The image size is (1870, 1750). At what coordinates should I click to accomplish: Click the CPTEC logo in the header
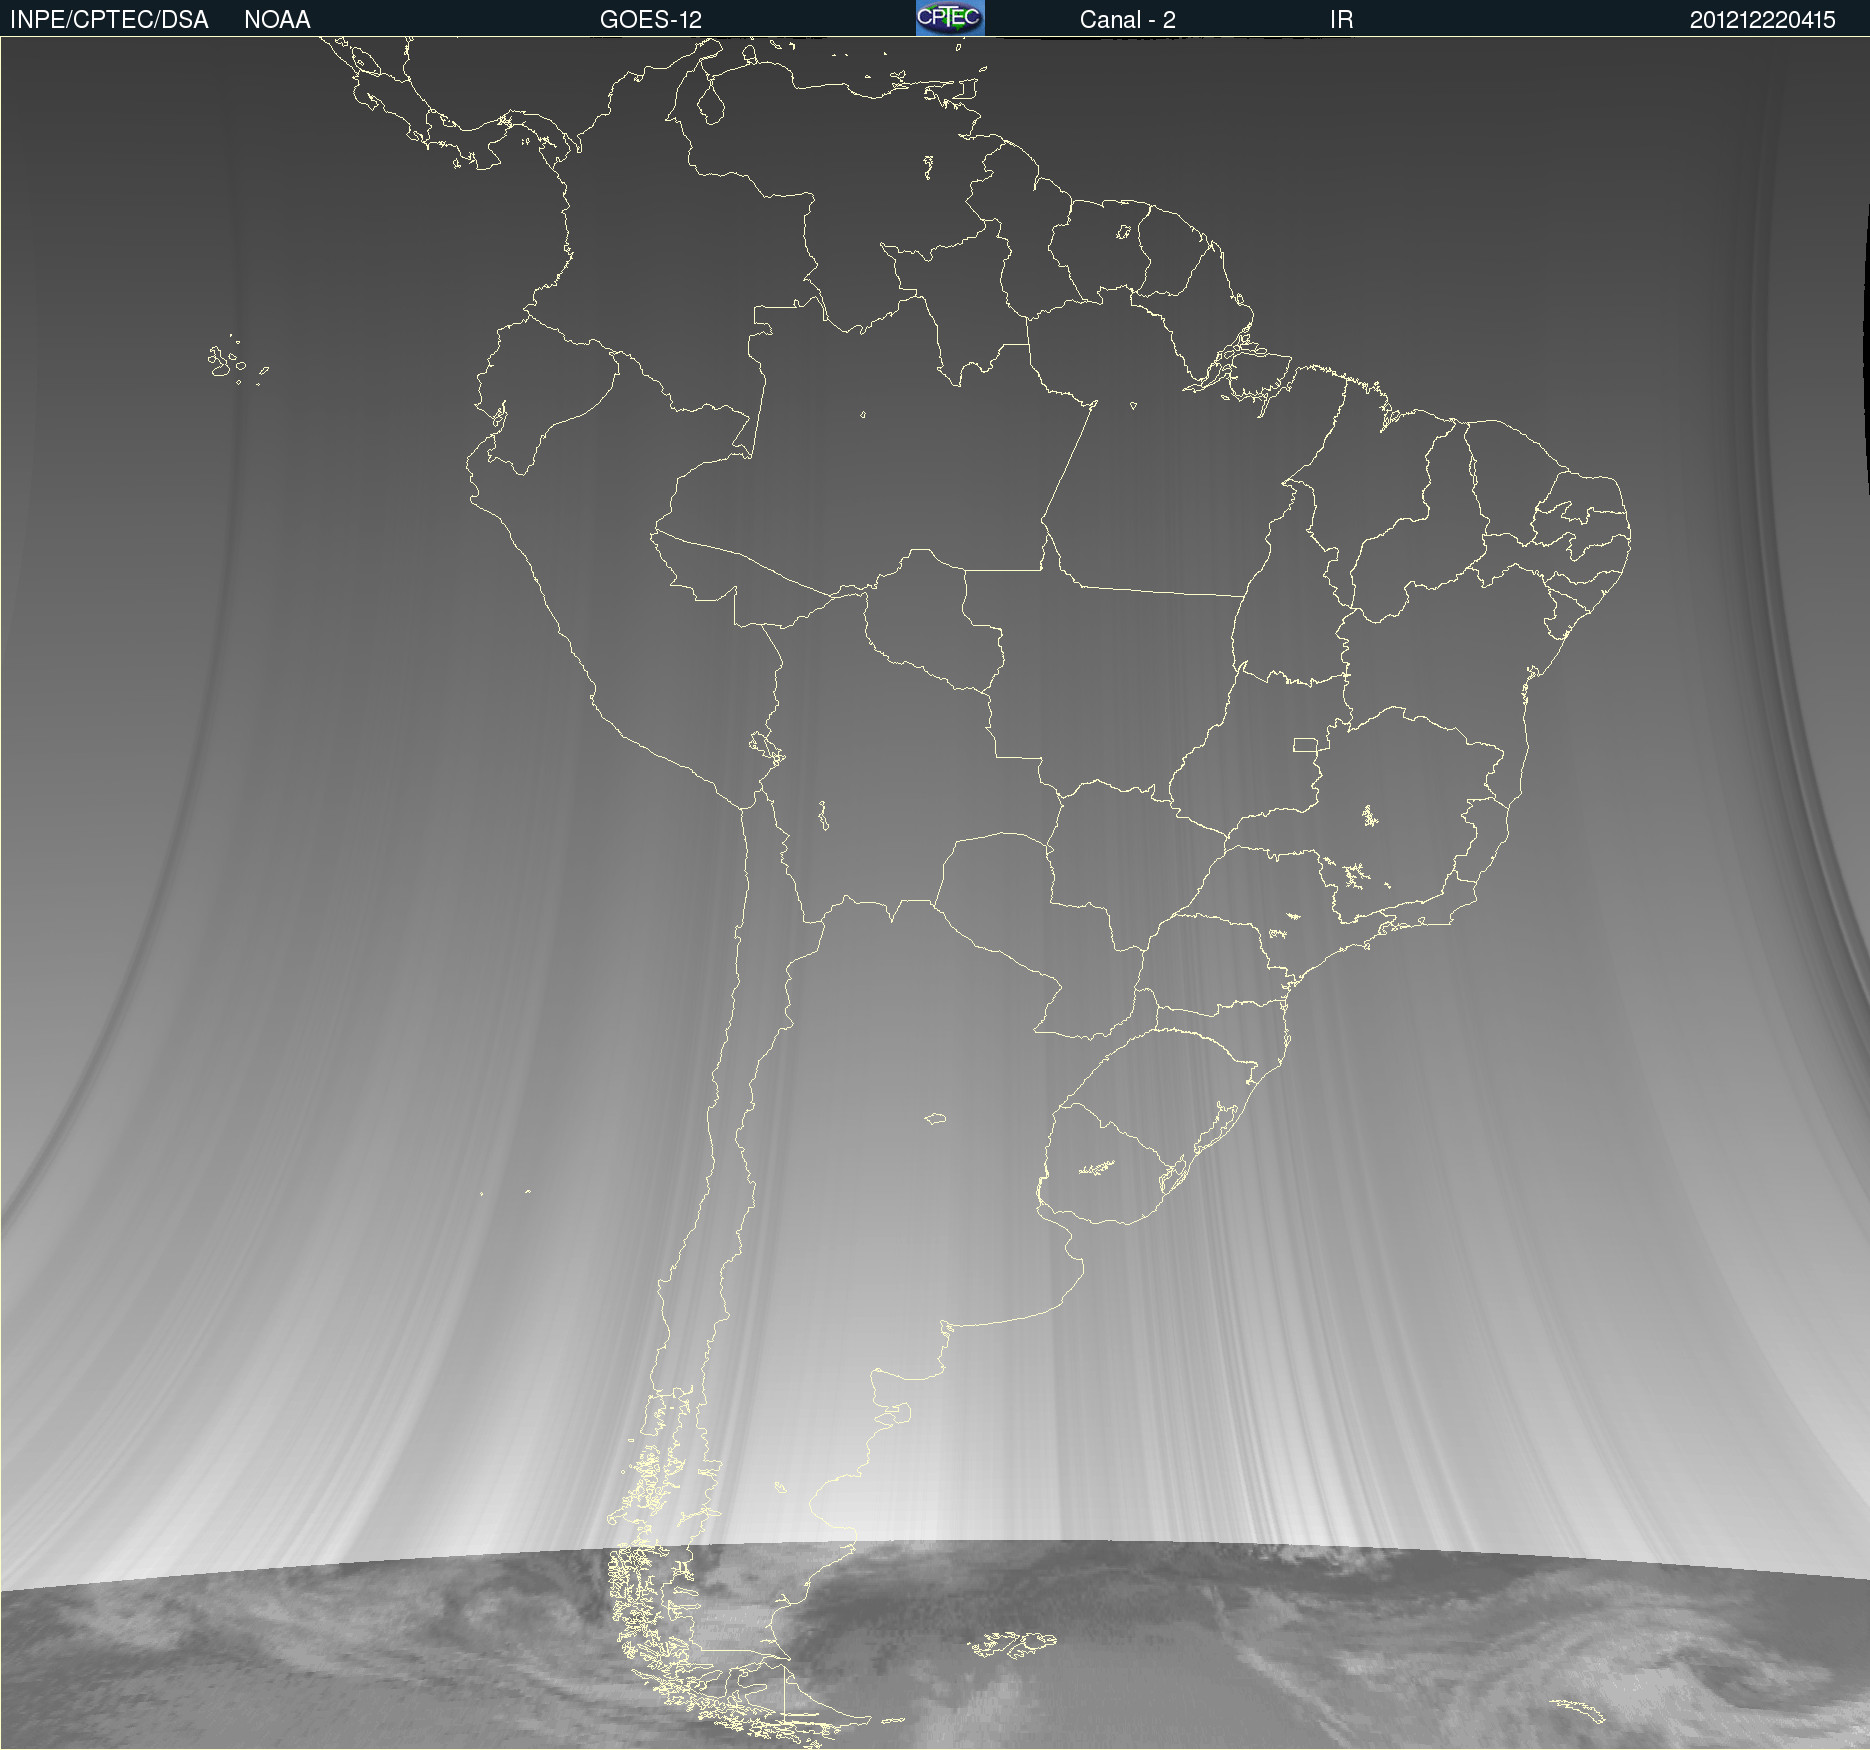950,18
